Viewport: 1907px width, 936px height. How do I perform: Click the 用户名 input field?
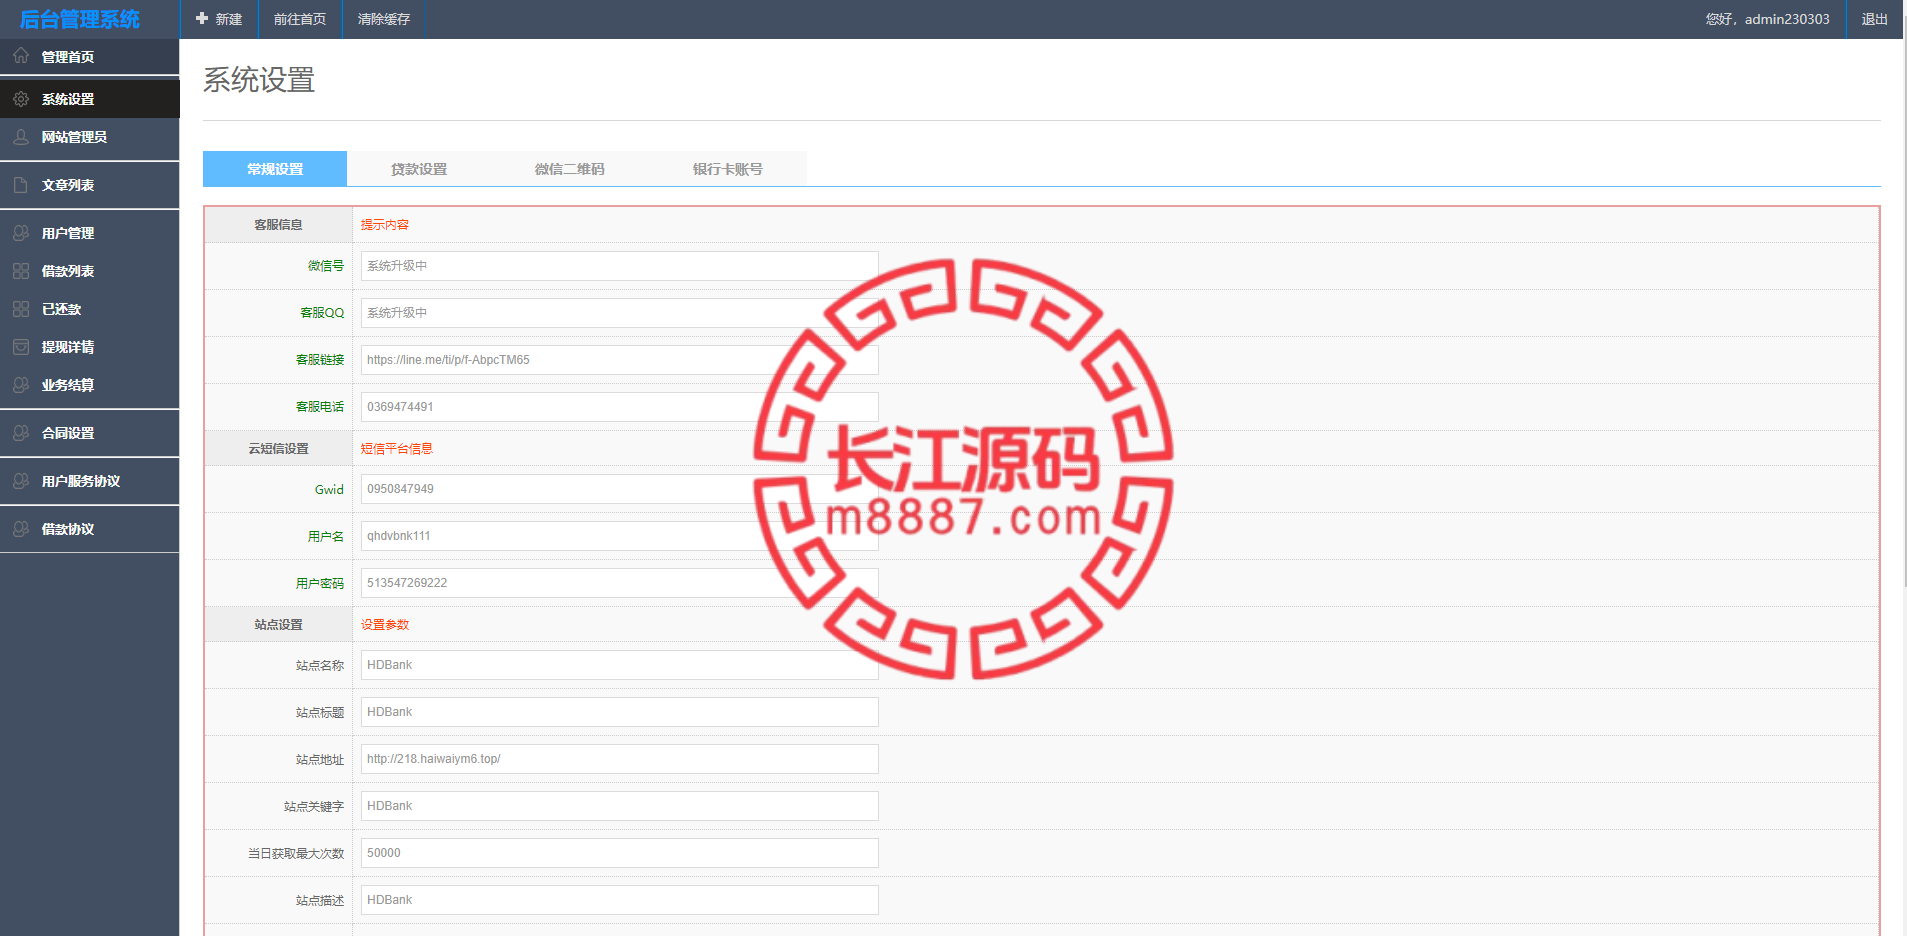point(620,536)
